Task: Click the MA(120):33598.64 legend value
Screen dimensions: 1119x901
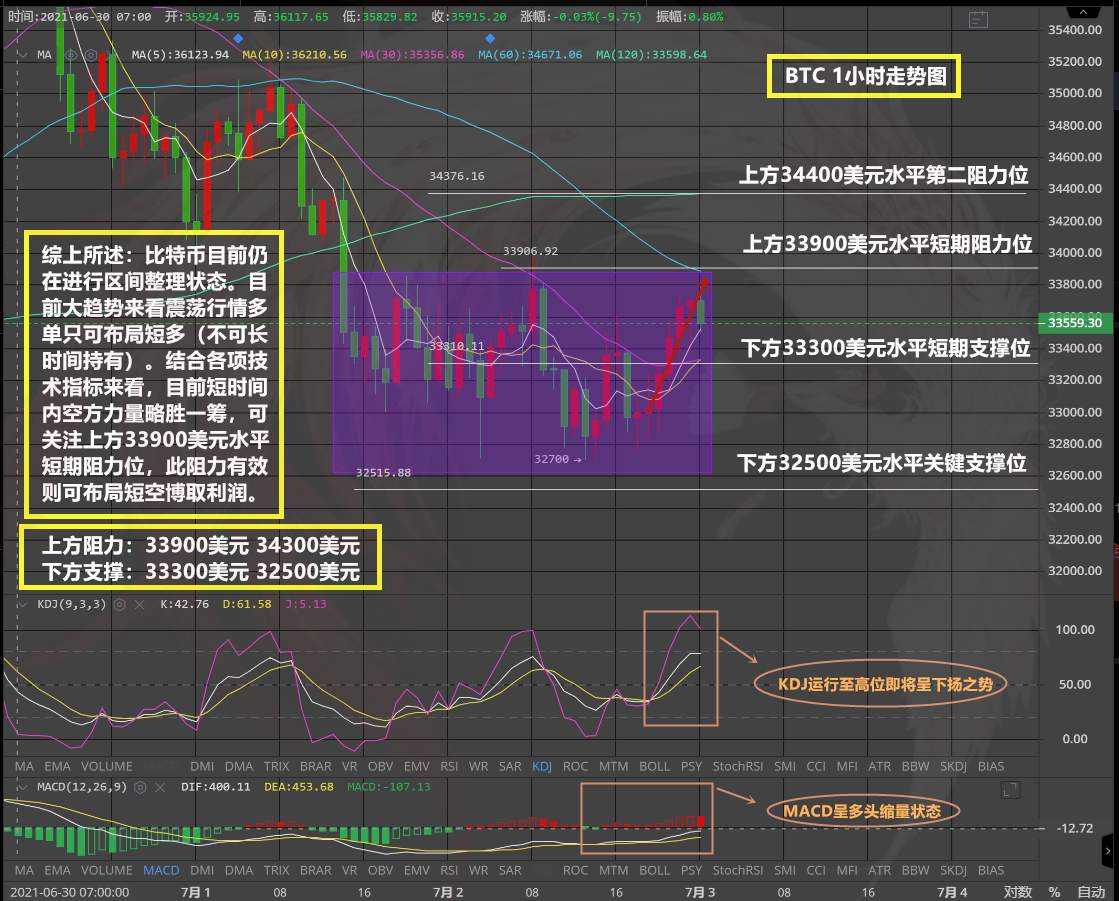Action: pos(652,55)
